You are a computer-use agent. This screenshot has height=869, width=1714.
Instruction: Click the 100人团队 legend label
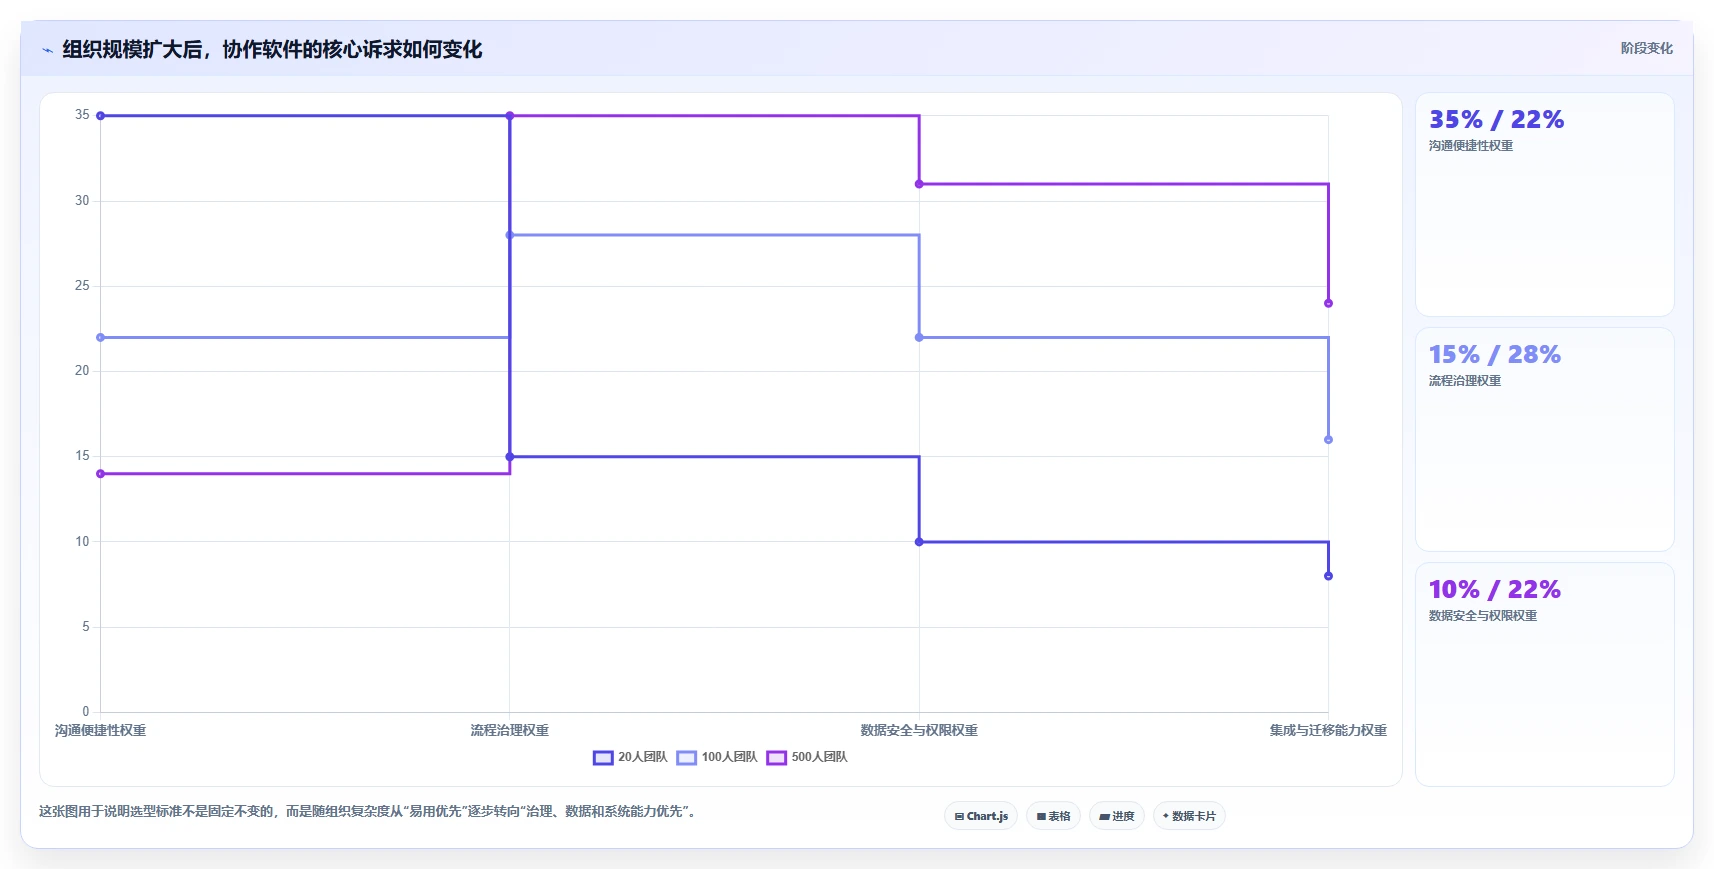pos(729,757)
